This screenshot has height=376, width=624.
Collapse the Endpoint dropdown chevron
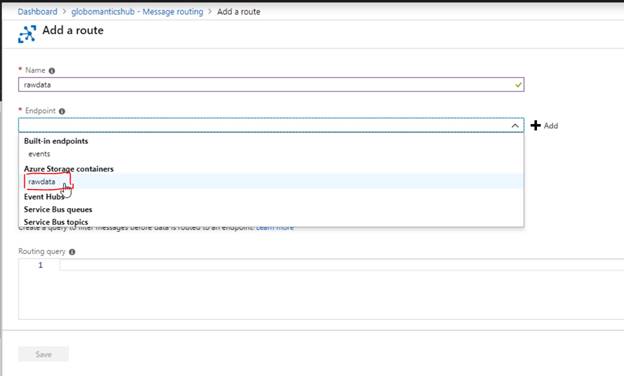[x=515, y=126]
